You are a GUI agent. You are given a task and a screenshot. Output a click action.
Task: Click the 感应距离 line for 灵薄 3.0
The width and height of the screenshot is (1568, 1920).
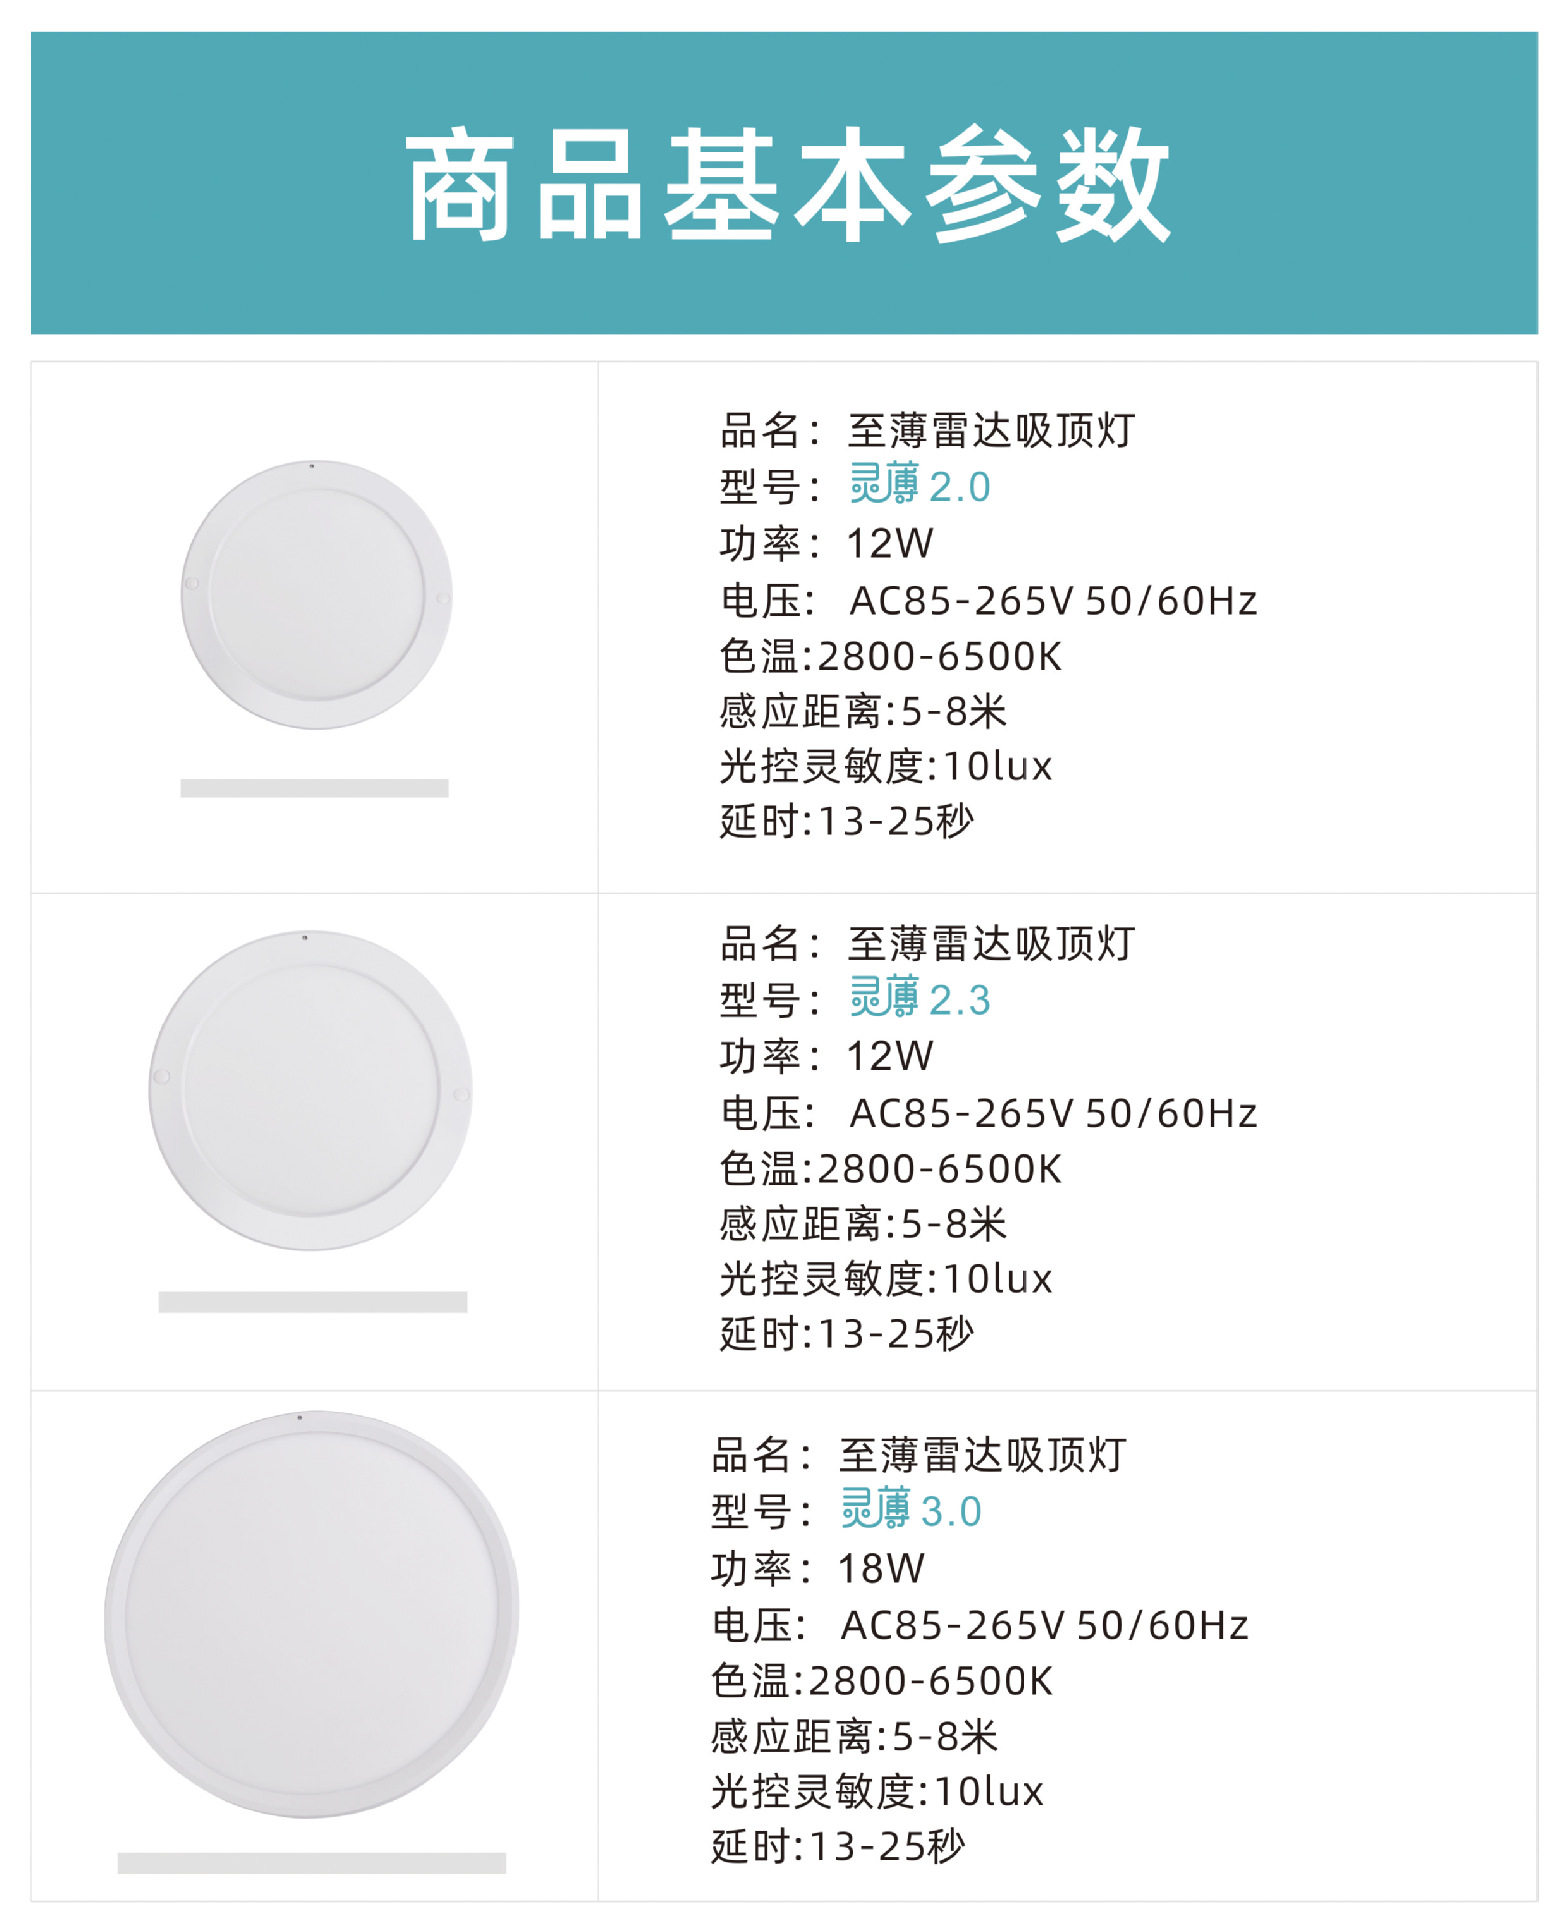(854, 1737)
